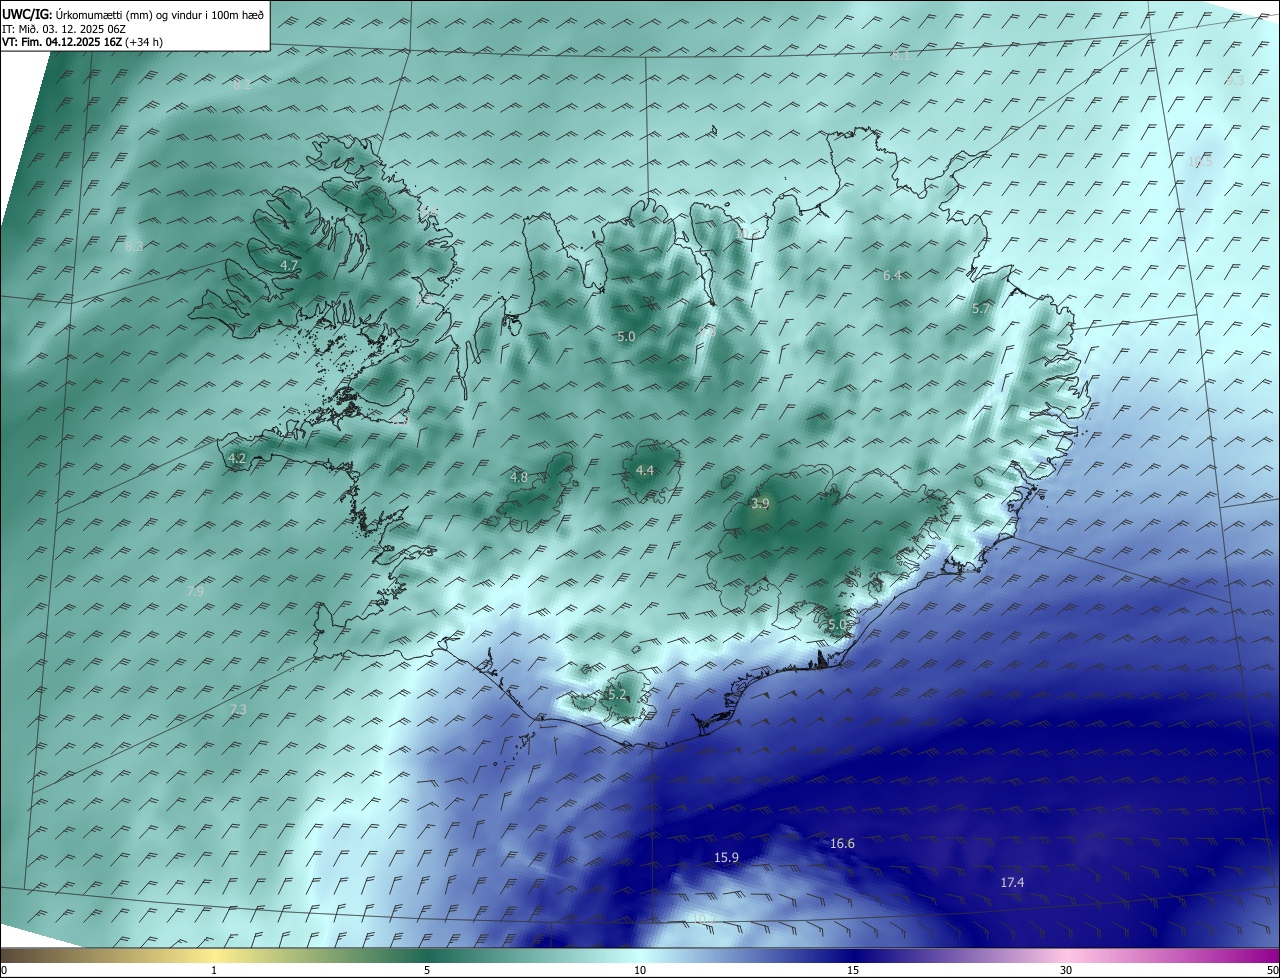This screenshot has width=1280, height=978.
Task: Click the 16.6 value label
Action: click(843, 844)
